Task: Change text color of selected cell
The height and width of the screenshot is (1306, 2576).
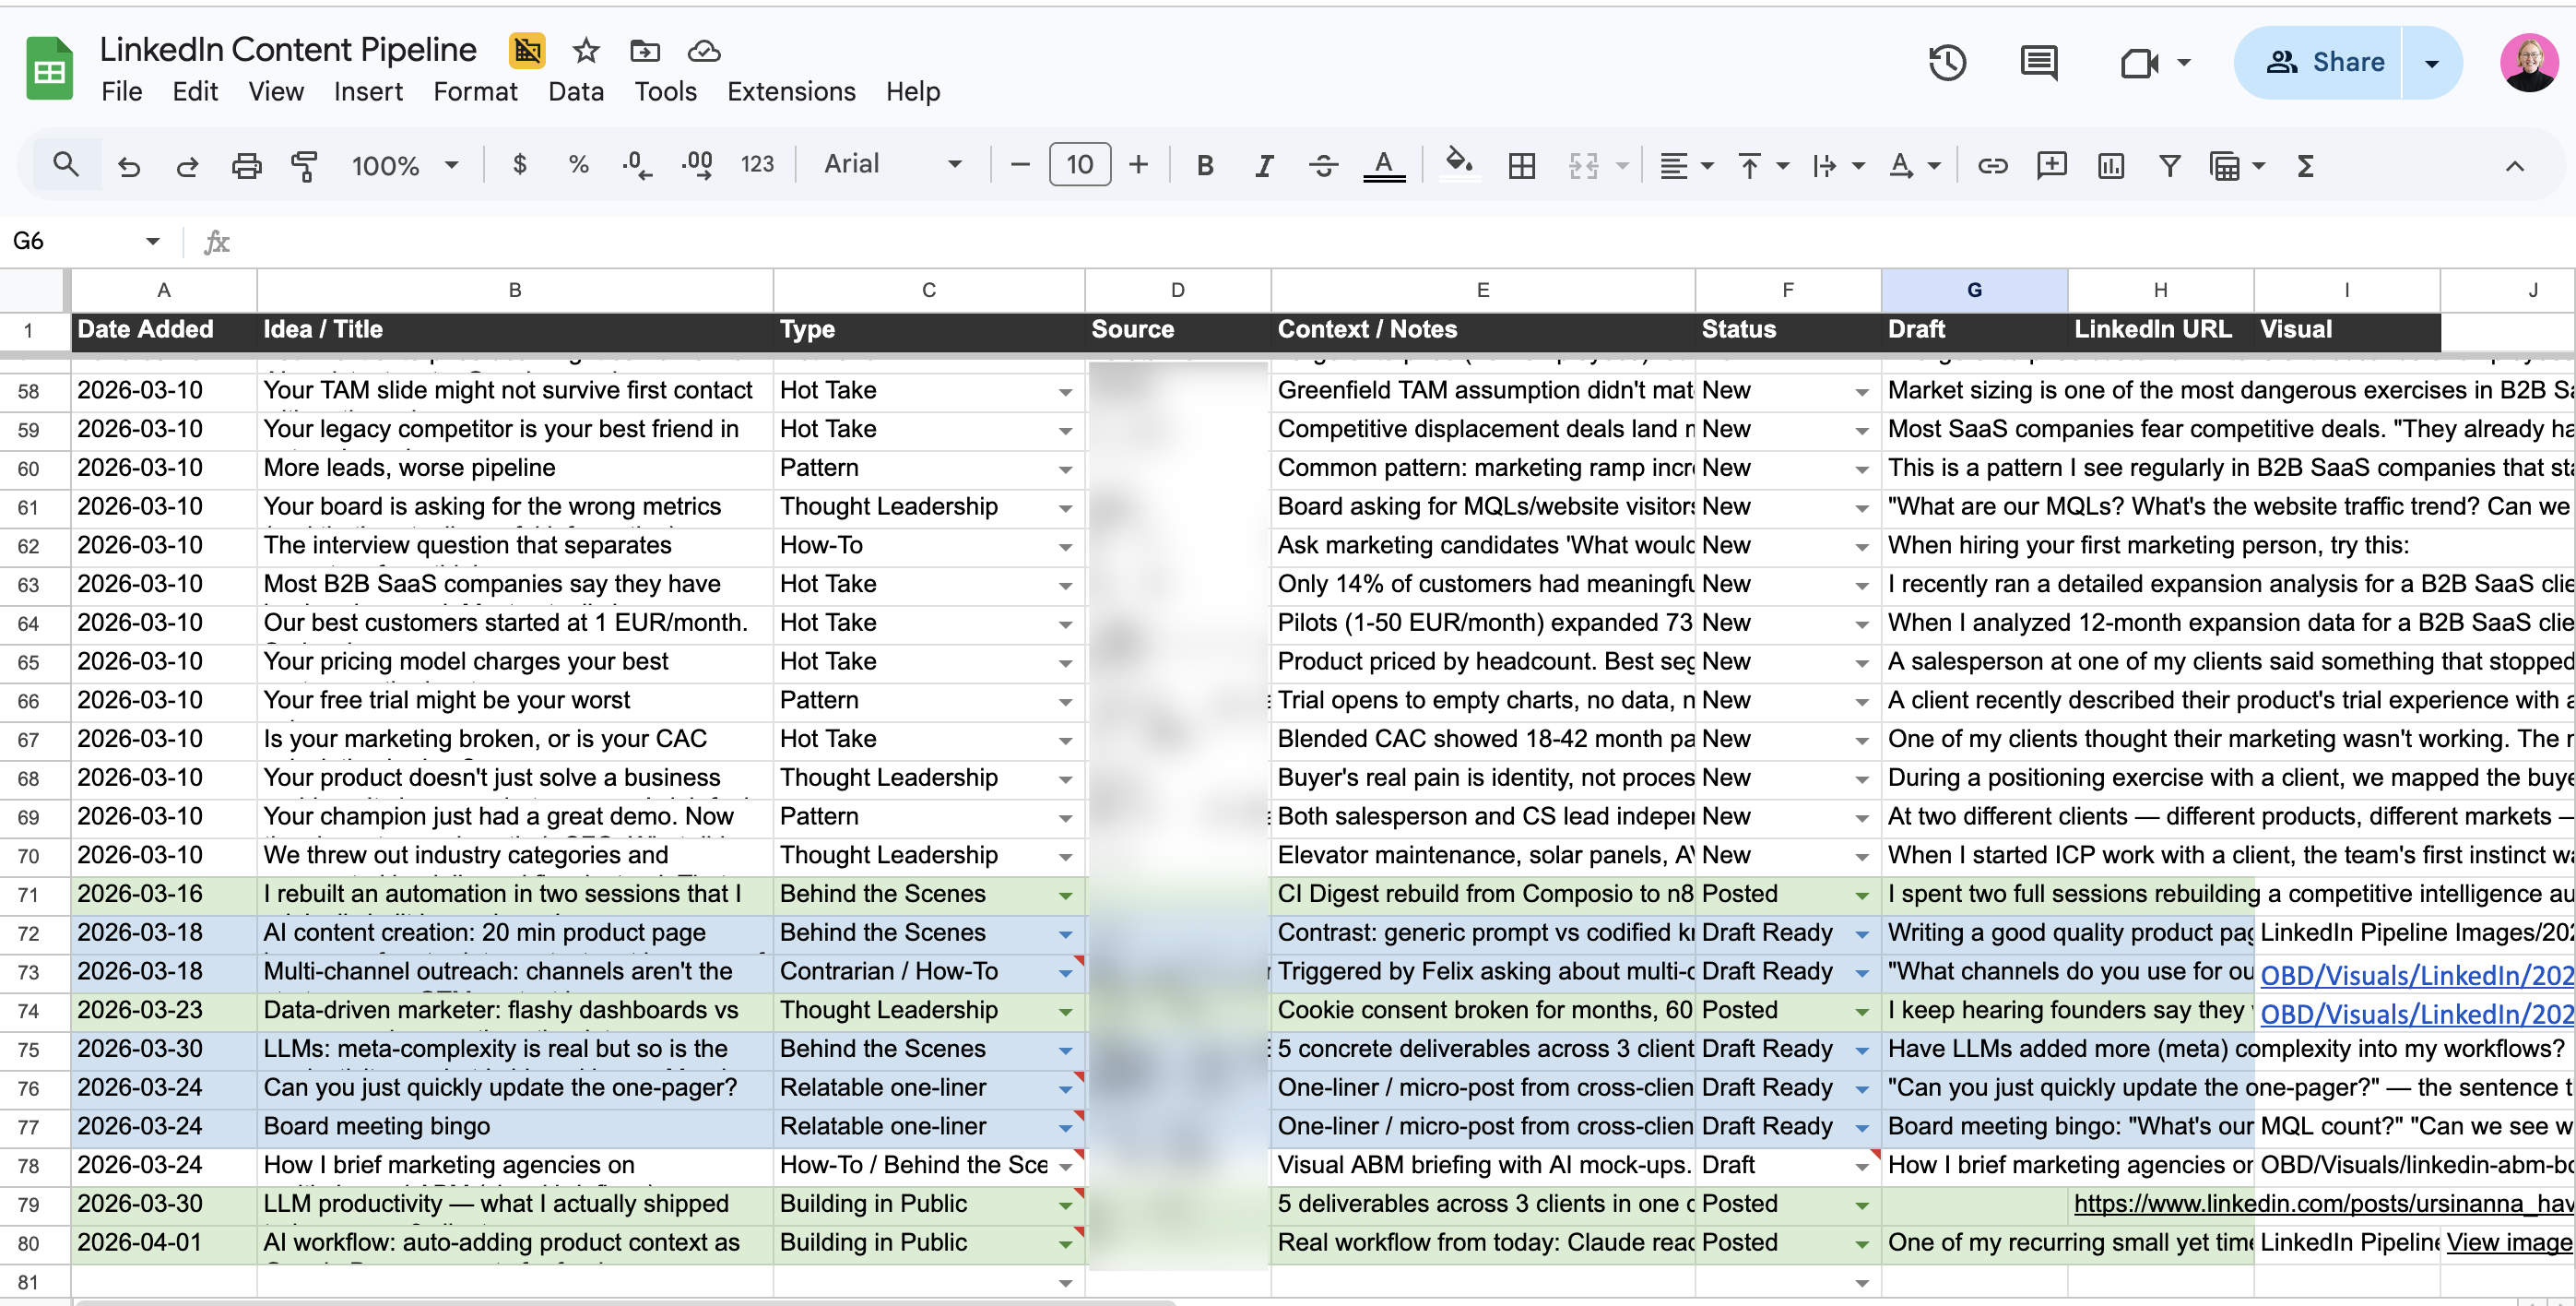Action: (x=1383, y=165)
